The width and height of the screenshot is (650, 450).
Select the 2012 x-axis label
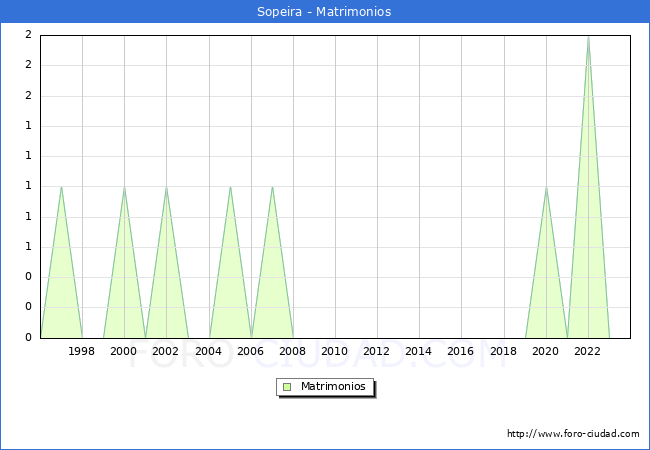coord(377,351)
